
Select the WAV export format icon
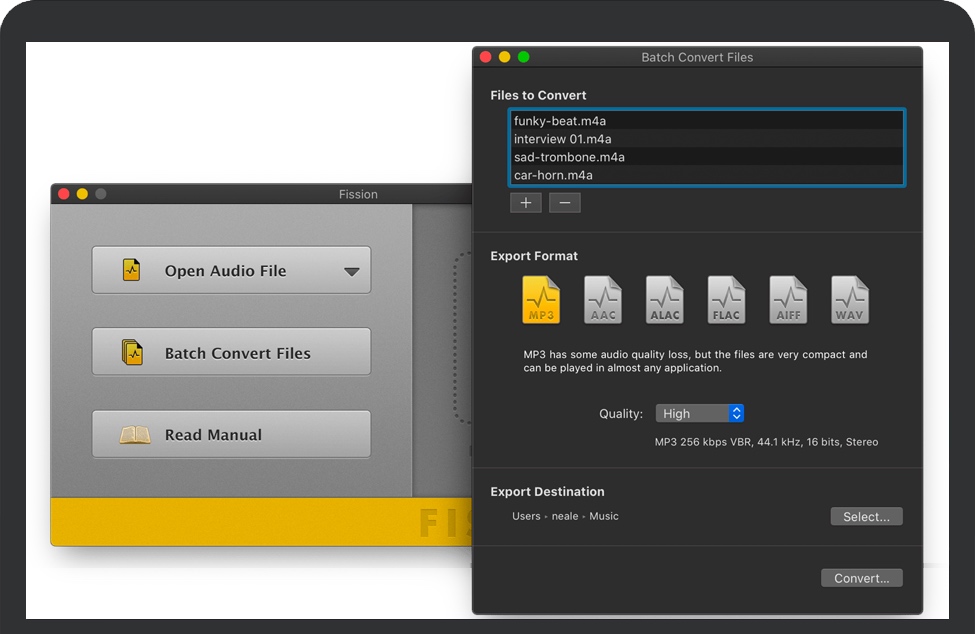pos(850,300)
